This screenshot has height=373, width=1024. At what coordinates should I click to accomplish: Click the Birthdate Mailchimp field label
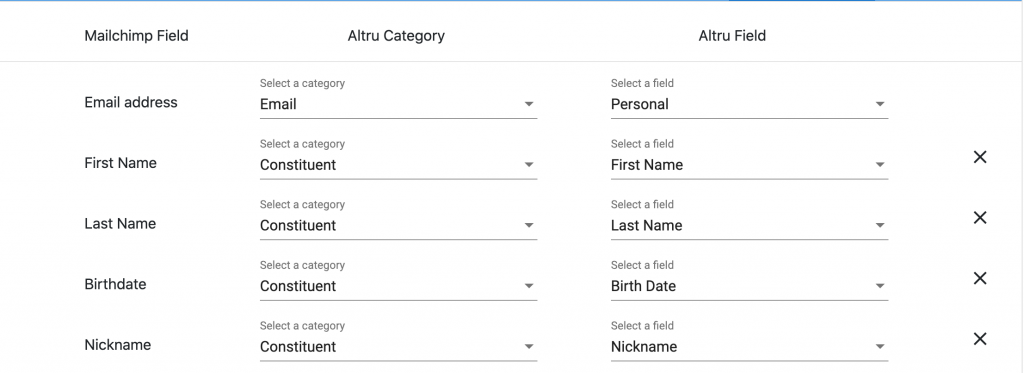click(115, 284)
